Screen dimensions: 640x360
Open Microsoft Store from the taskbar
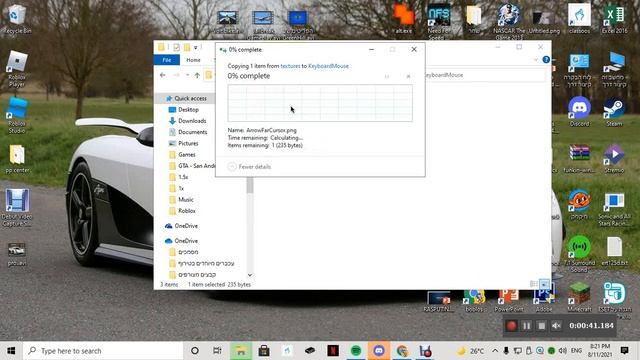point(264,351)
